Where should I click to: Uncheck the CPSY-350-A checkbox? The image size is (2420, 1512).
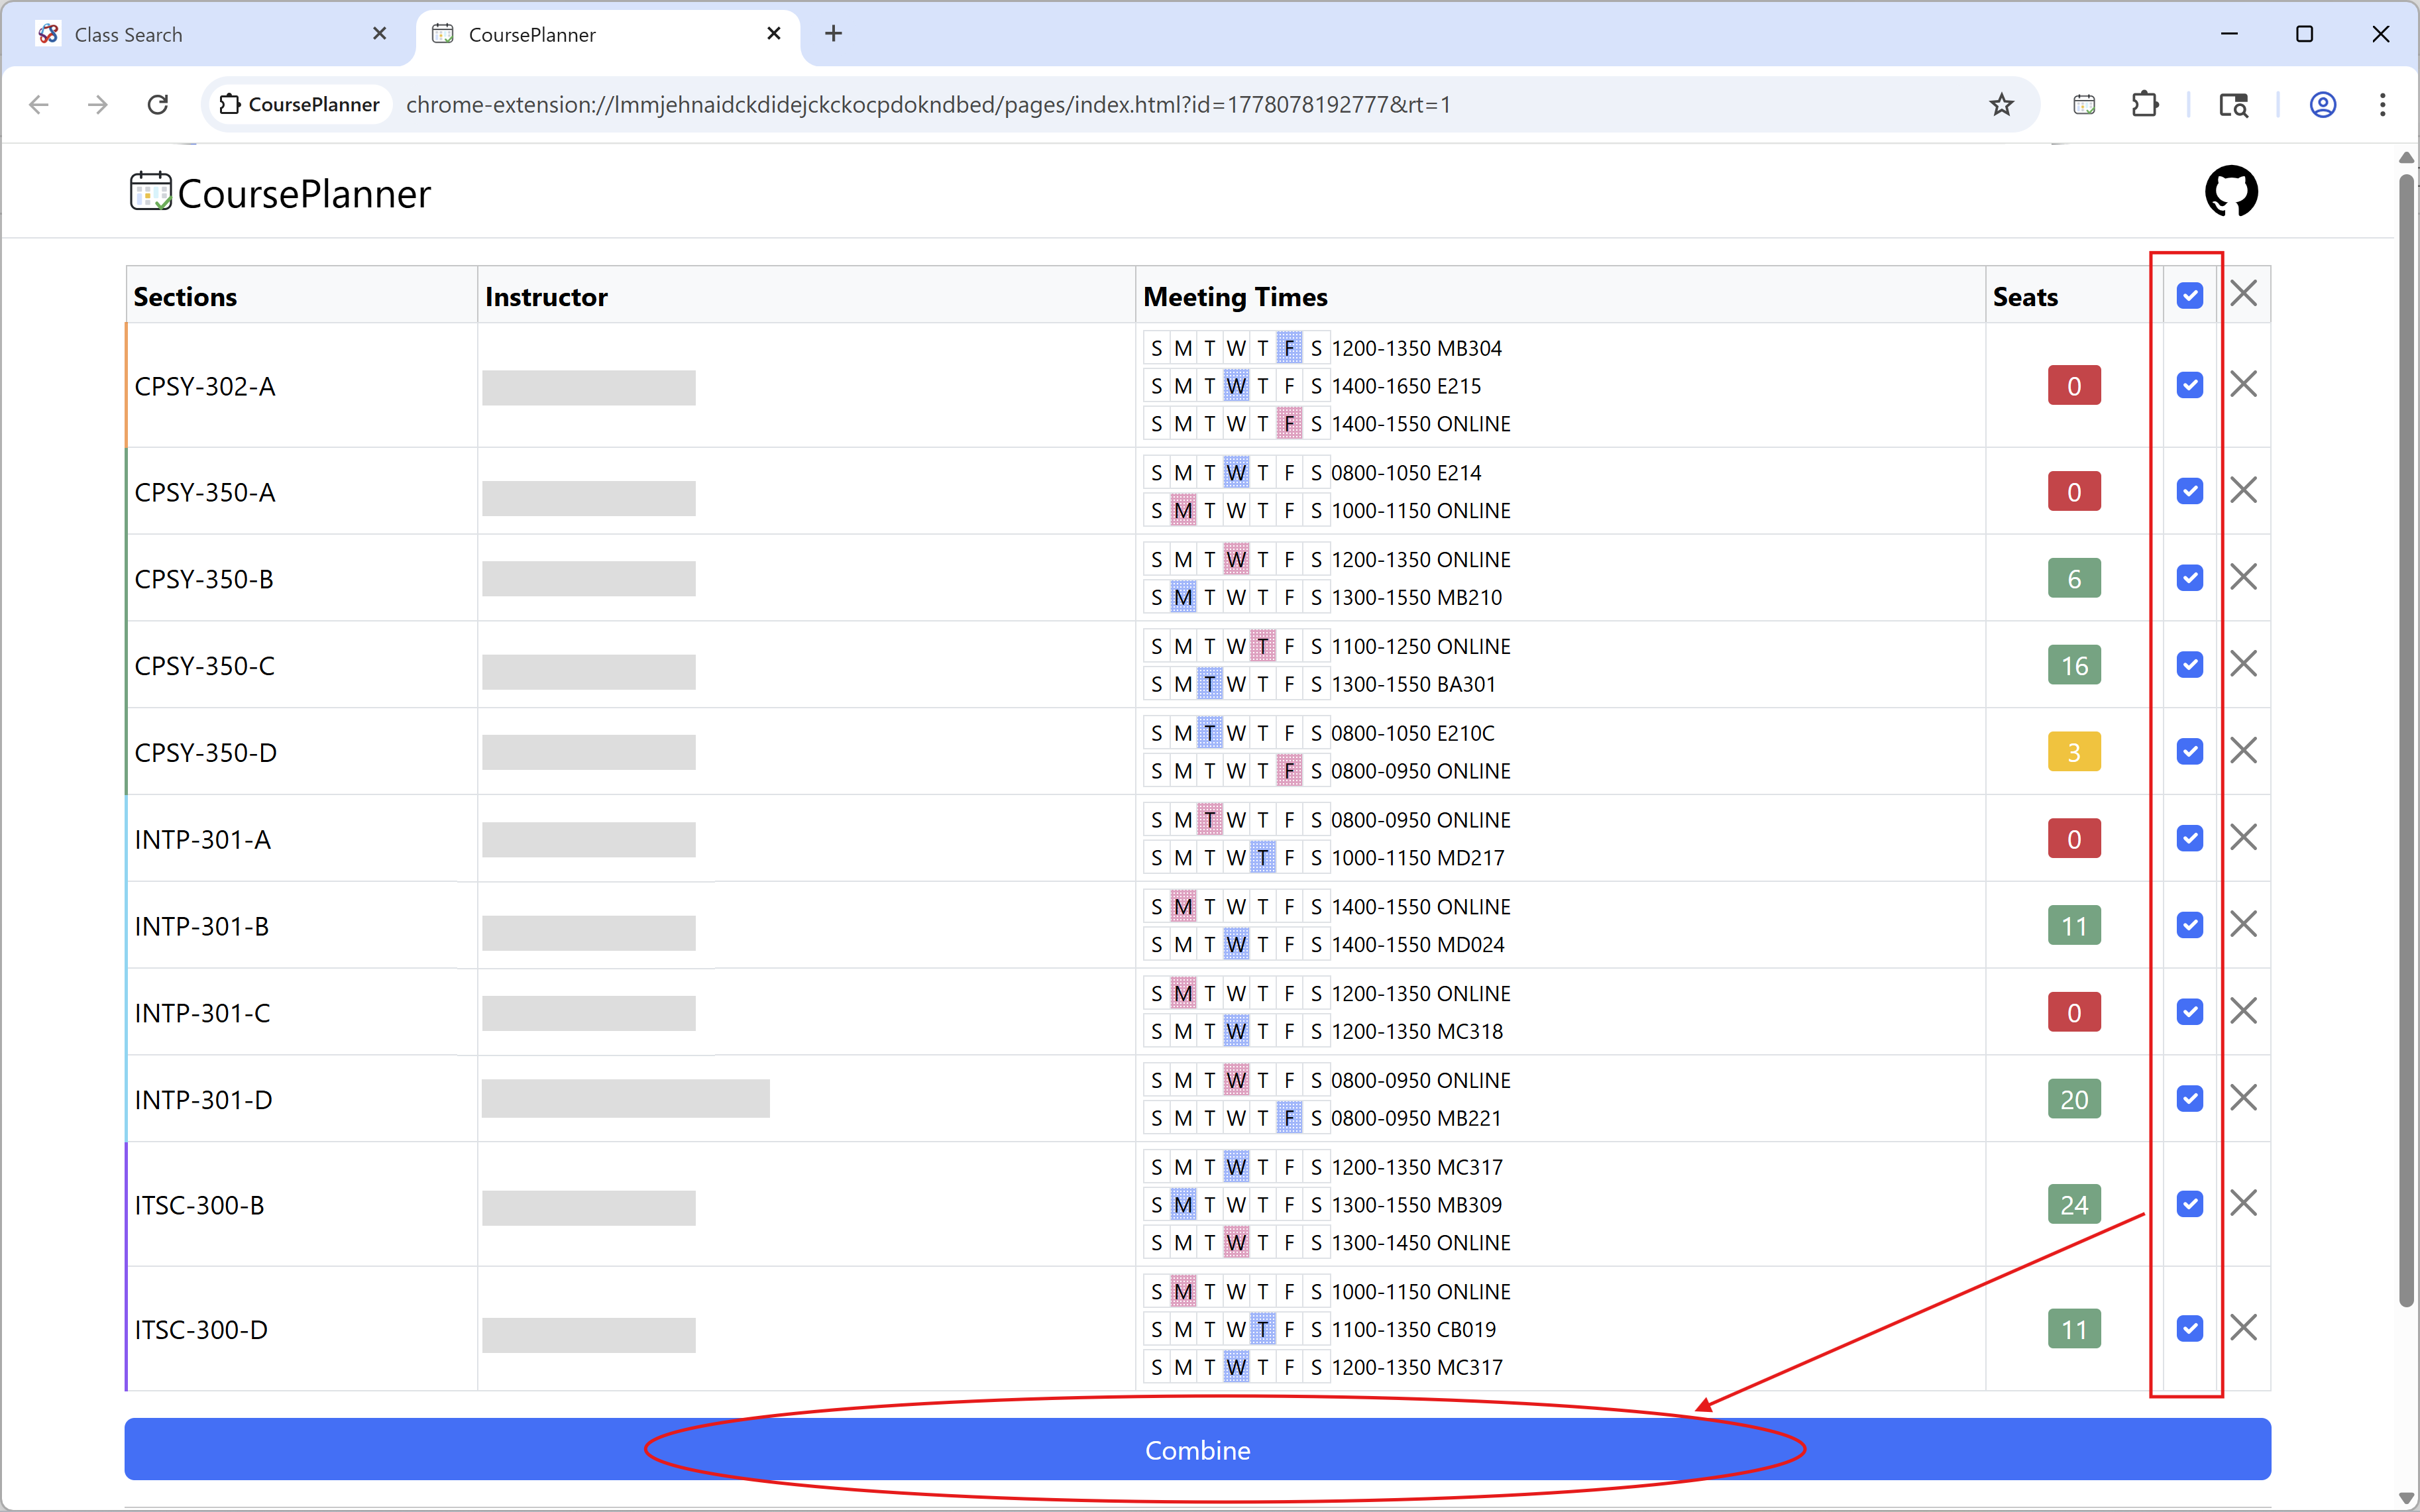pyautogui.click(x=2189, y=491)
